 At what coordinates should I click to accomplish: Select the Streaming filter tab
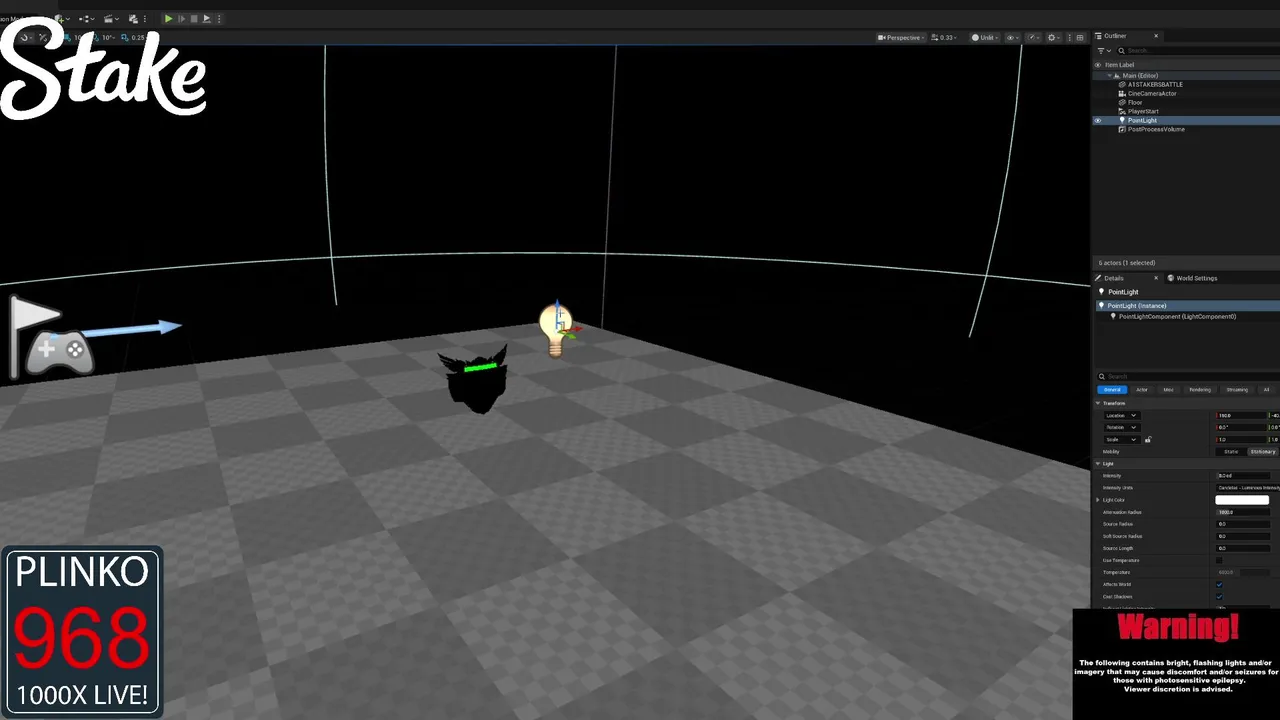pos(1237,390)
